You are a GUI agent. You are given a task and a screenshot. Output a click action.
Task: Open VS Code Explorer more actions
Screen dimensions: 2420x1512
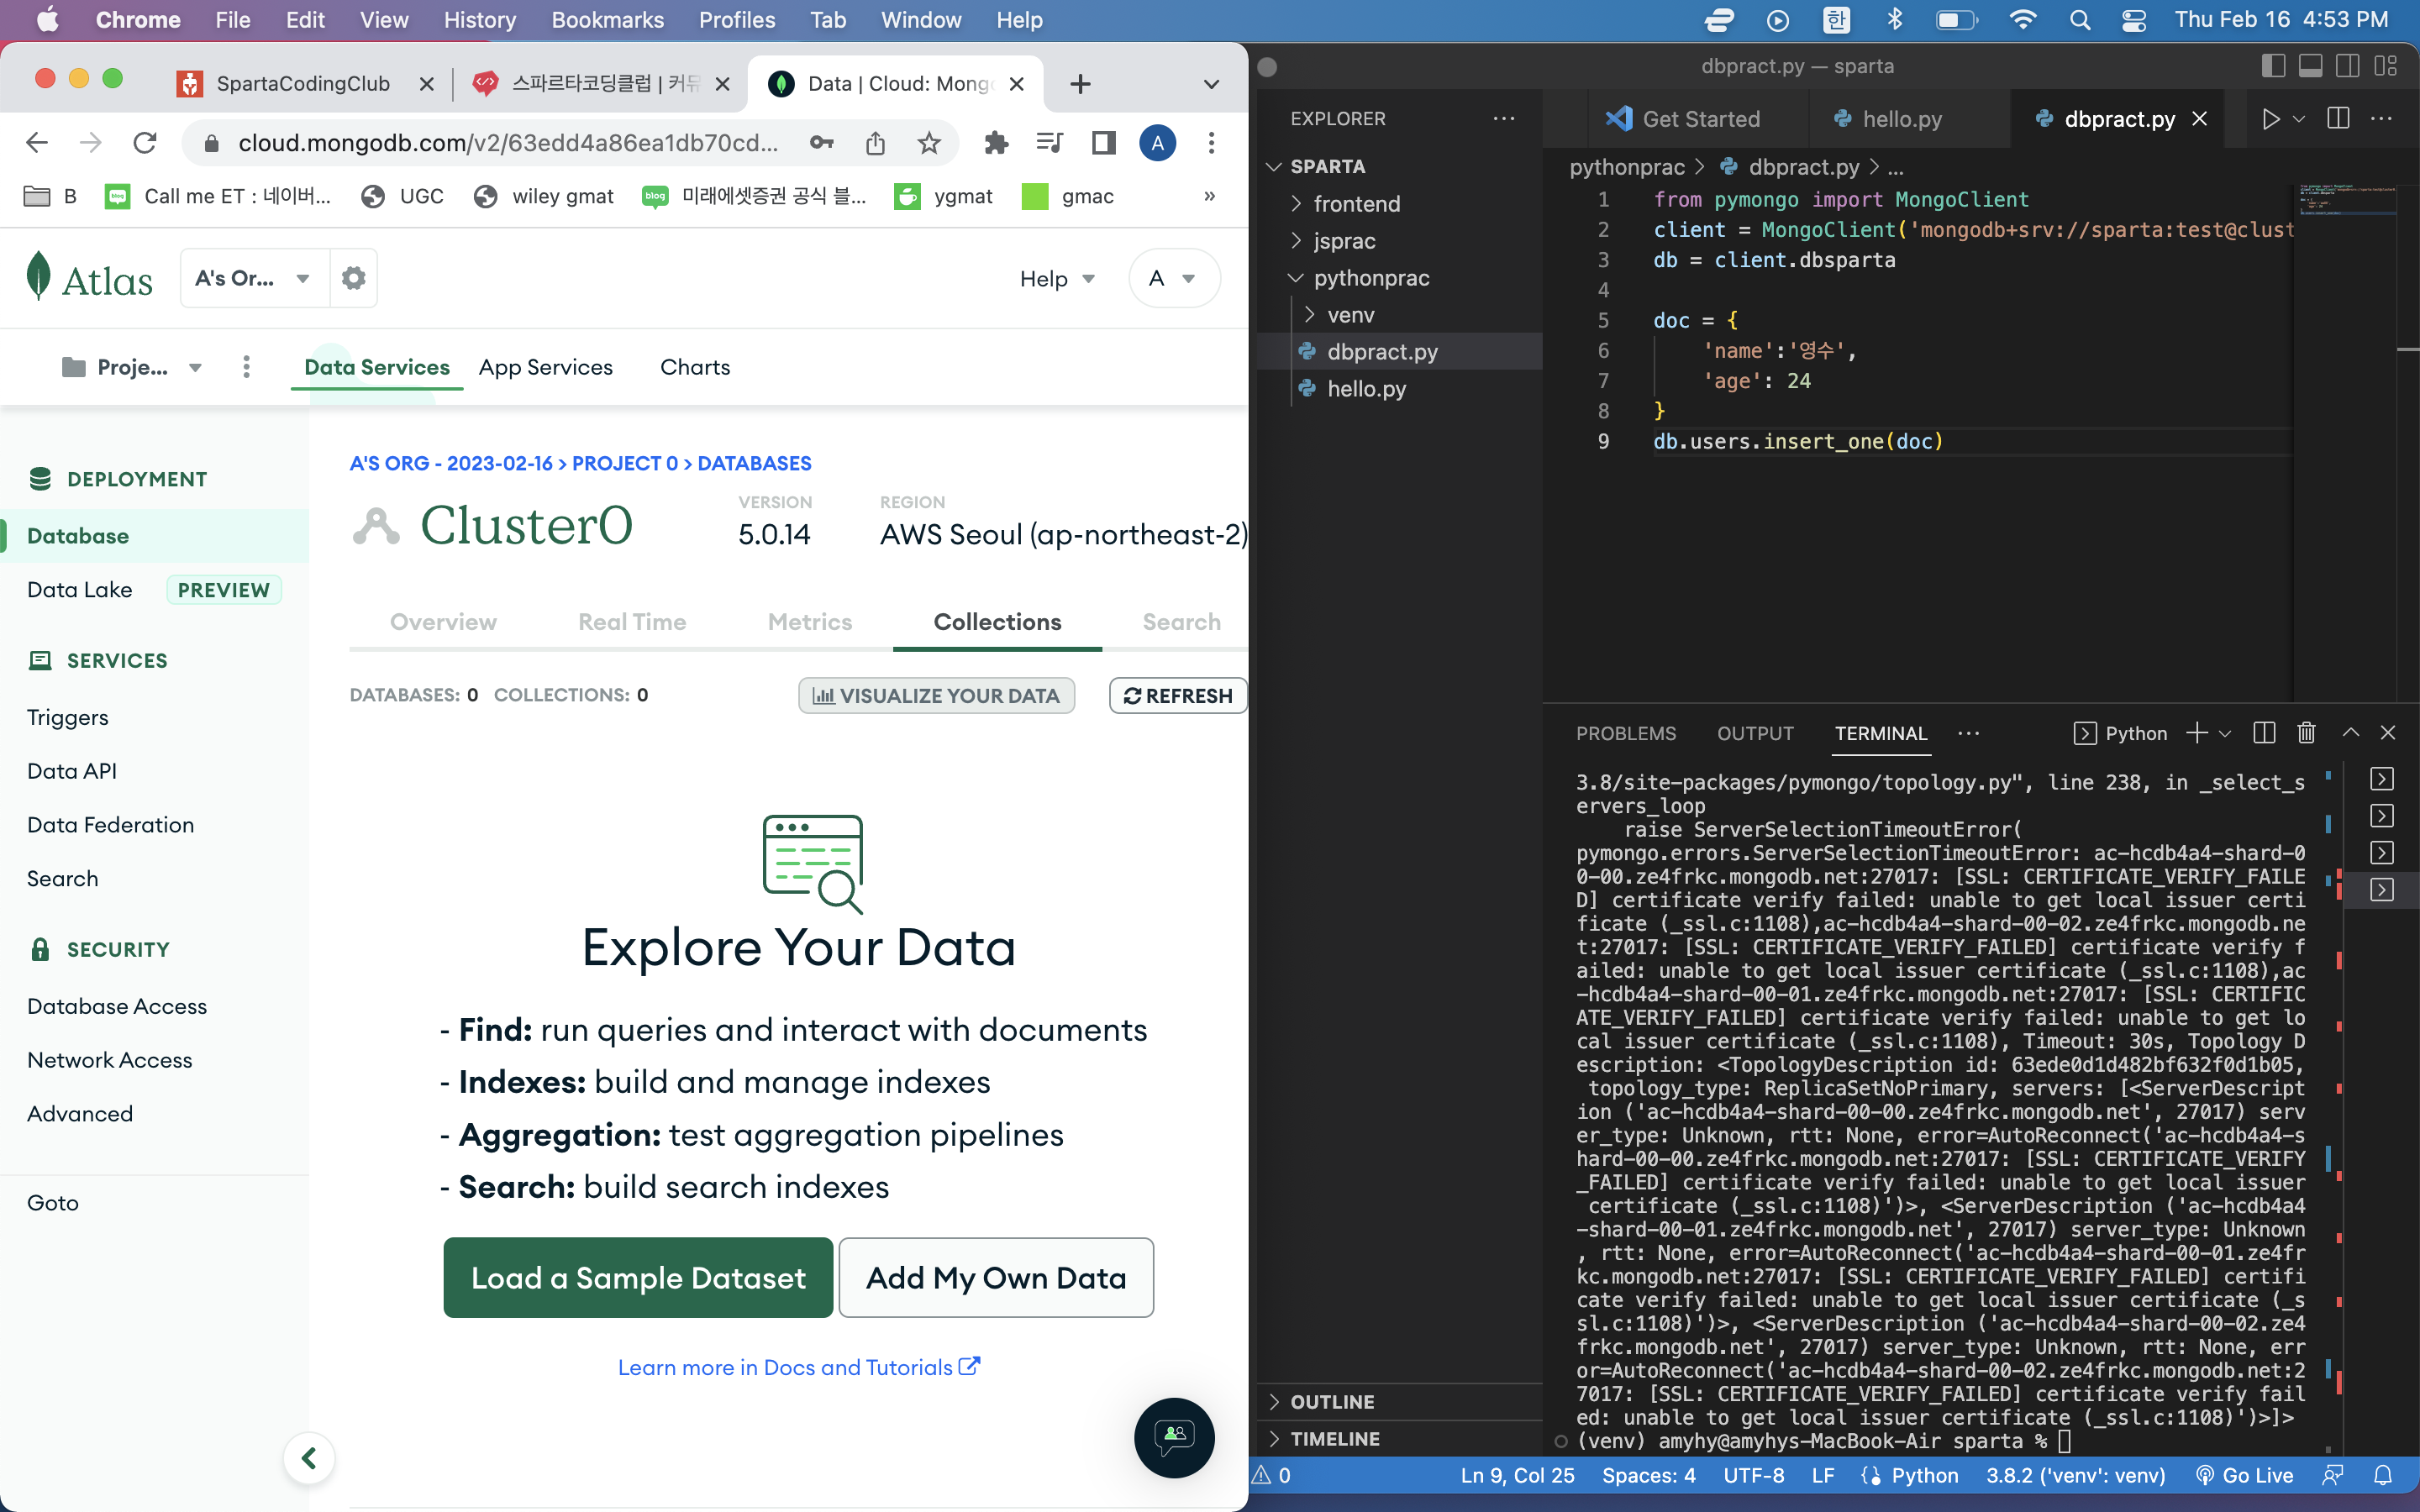pos(1504,118)
